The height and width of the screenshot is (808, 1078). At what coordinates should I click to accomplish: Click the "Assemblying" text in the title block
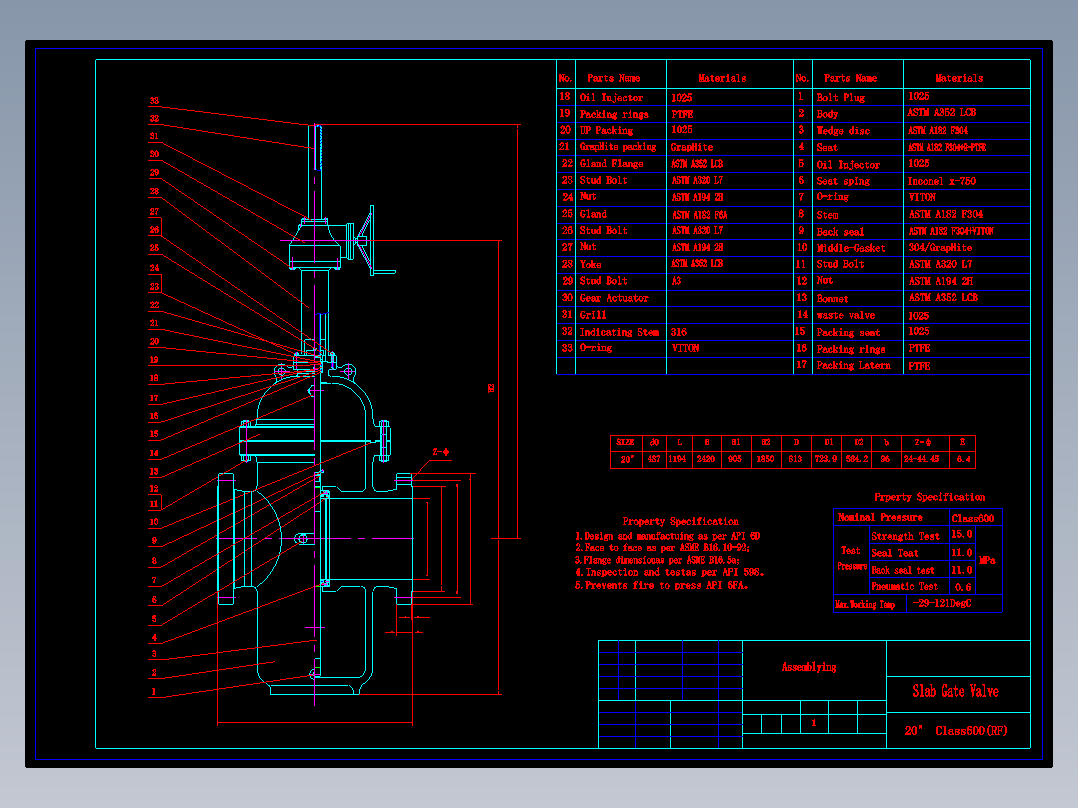coord(808,667)
